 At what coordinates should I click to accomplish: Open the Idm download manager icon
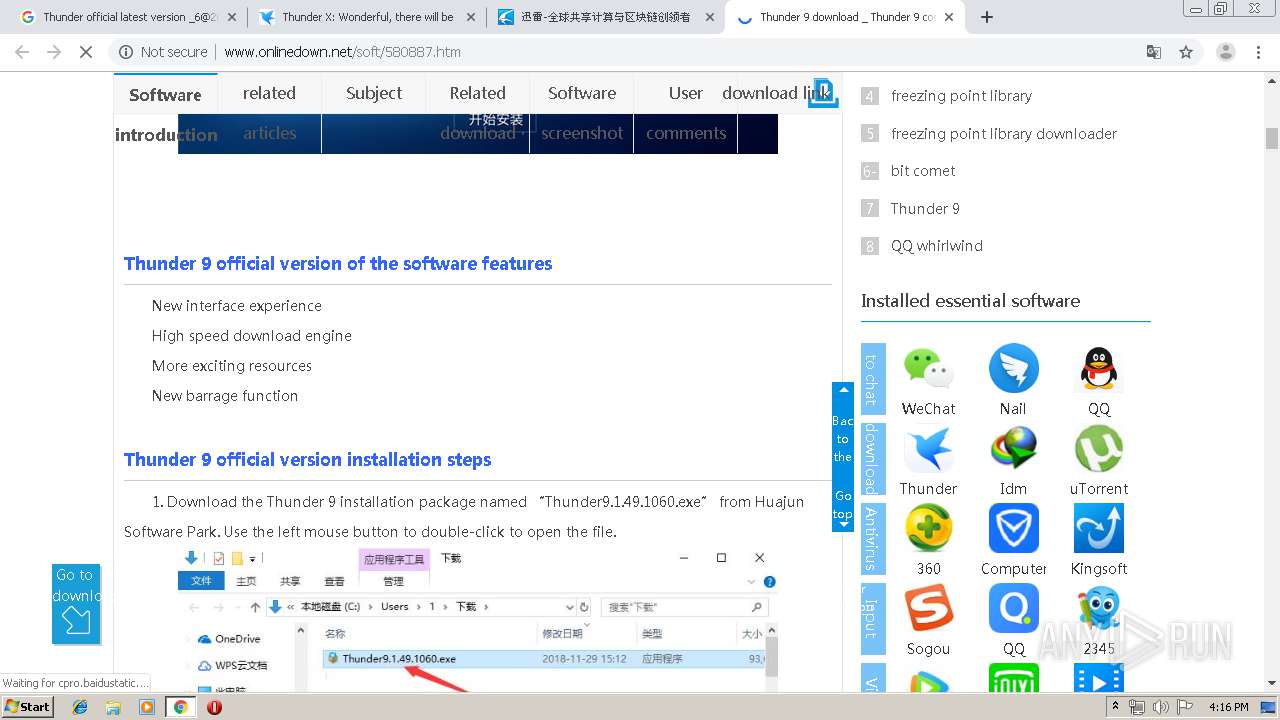[x=1013, y=449]
